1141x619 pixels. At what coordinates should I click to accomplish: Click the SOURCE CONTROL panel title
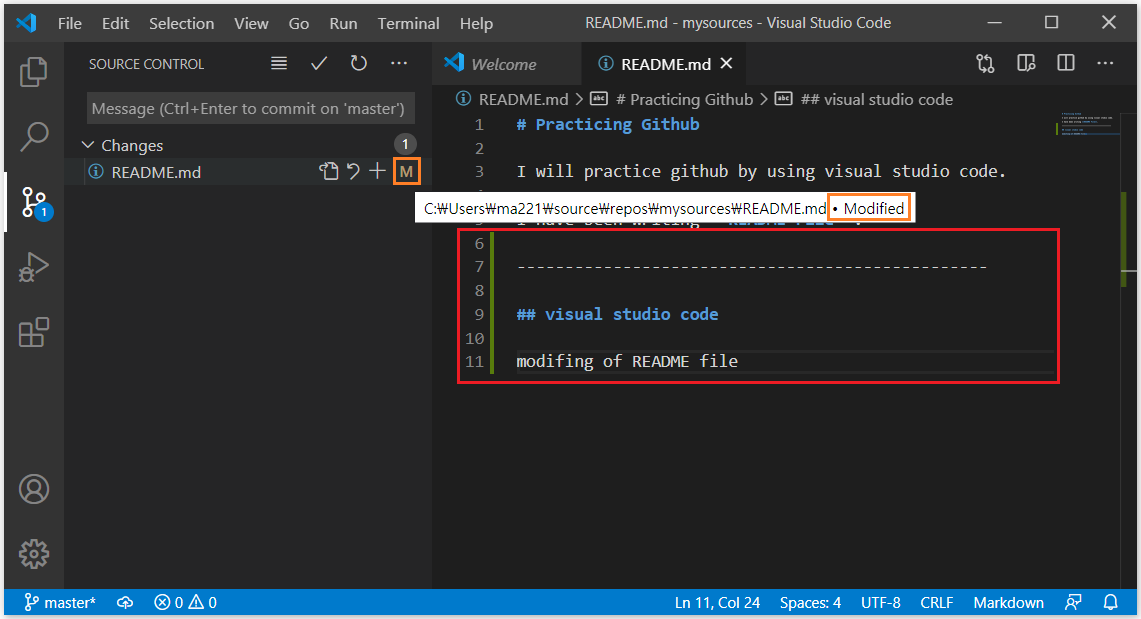coord(146,64)
